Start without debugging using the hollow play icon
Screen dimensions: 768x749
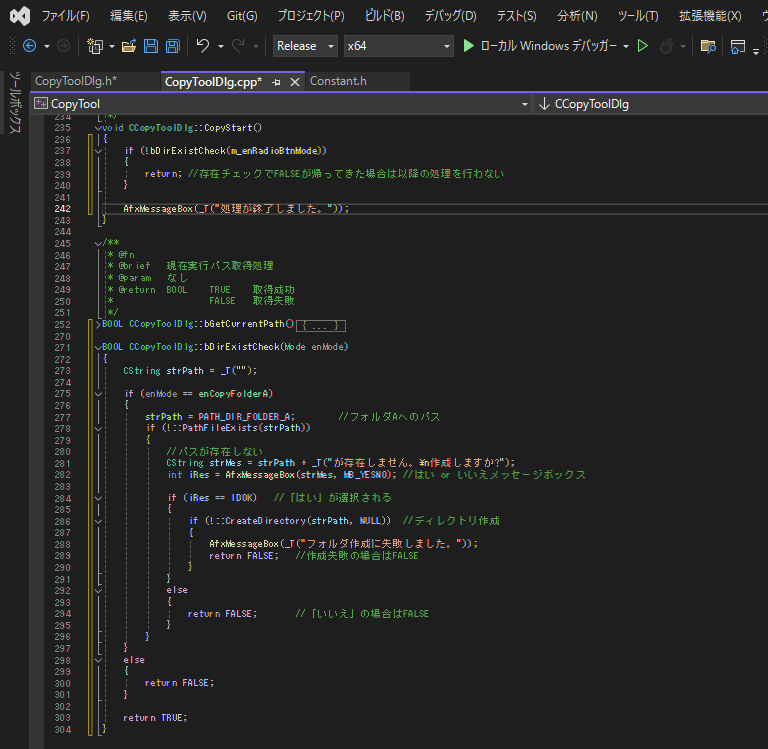coord(643,46)
